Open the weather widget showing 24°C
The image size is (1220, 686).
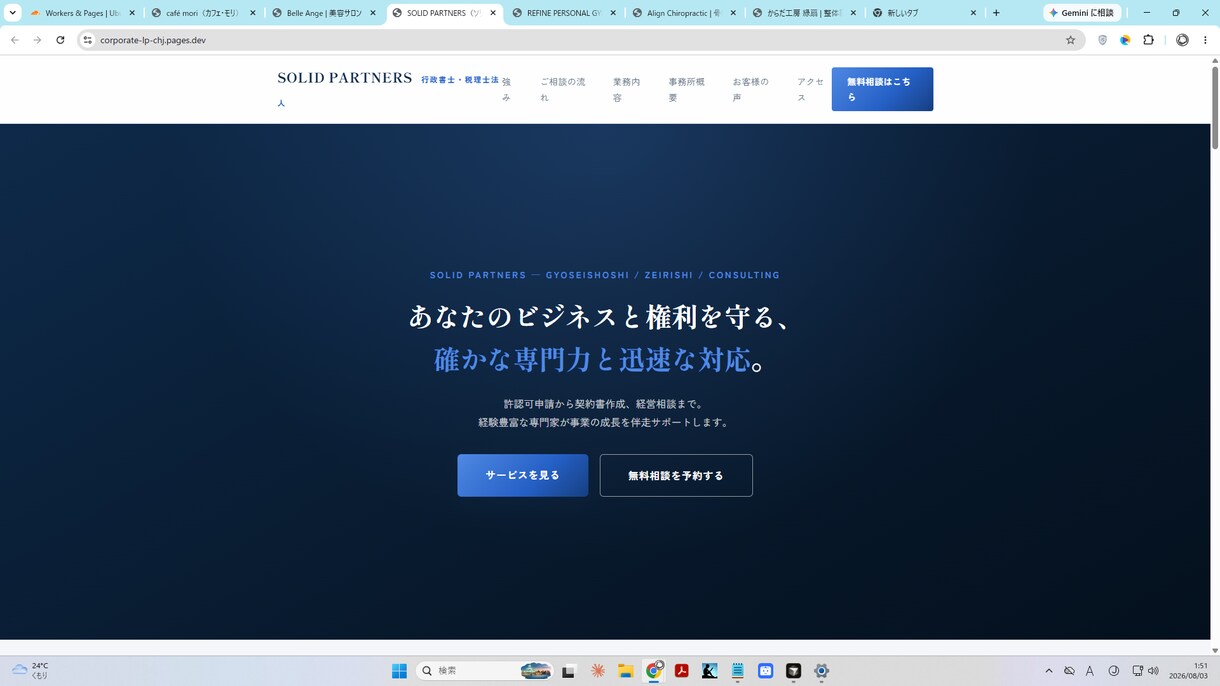(x=30, y=671)
